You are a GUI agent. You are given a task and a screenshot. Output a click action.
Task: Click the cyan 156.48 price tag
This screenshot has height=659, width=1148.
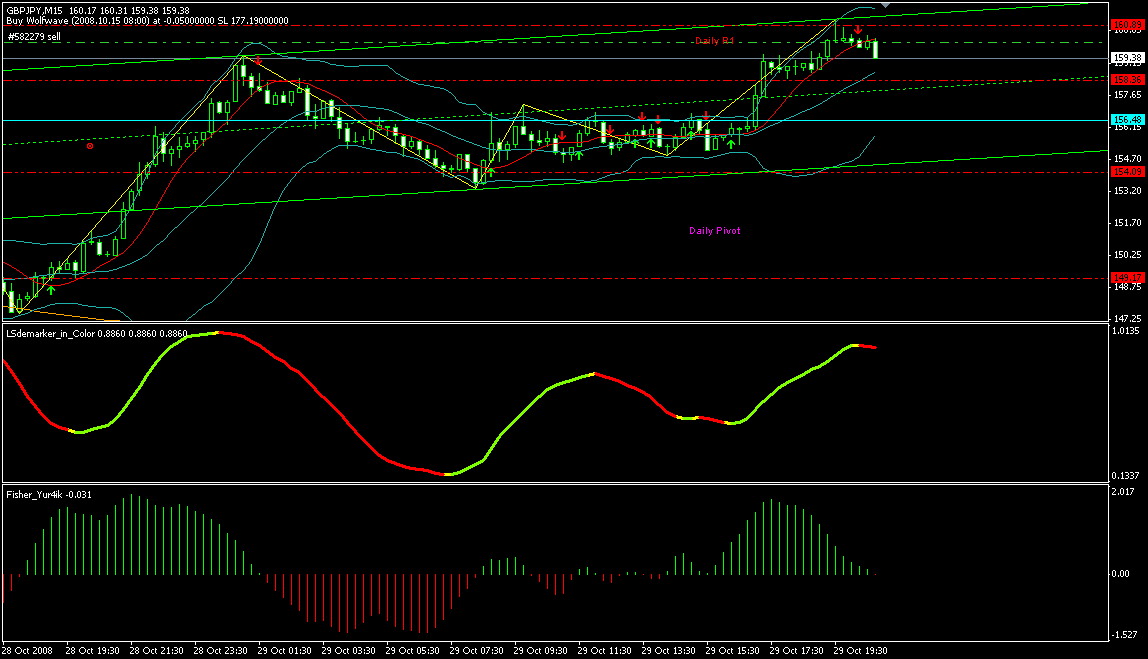1126,119
